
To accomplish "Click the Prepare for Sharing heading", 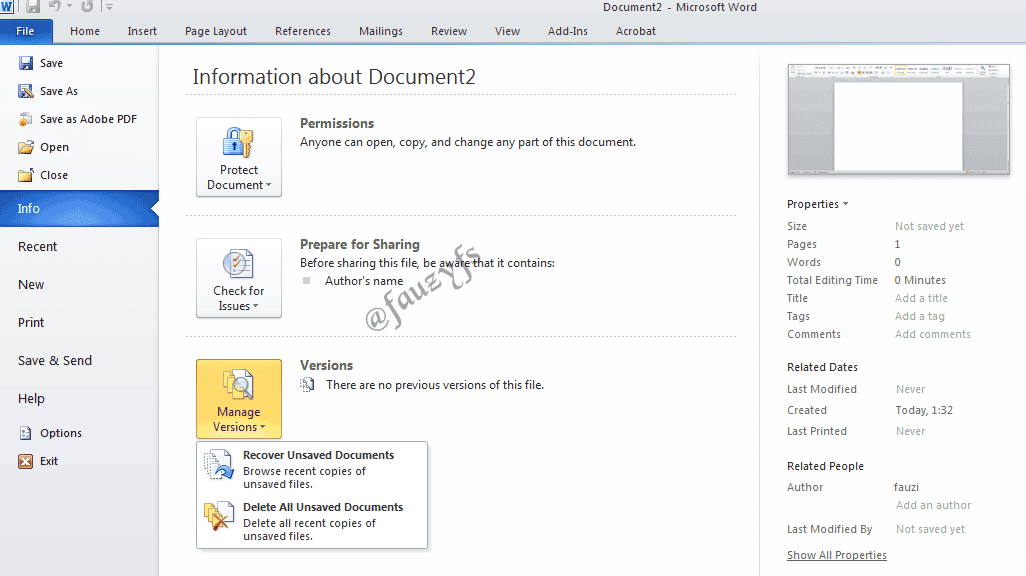I will (x=360, y=244).
